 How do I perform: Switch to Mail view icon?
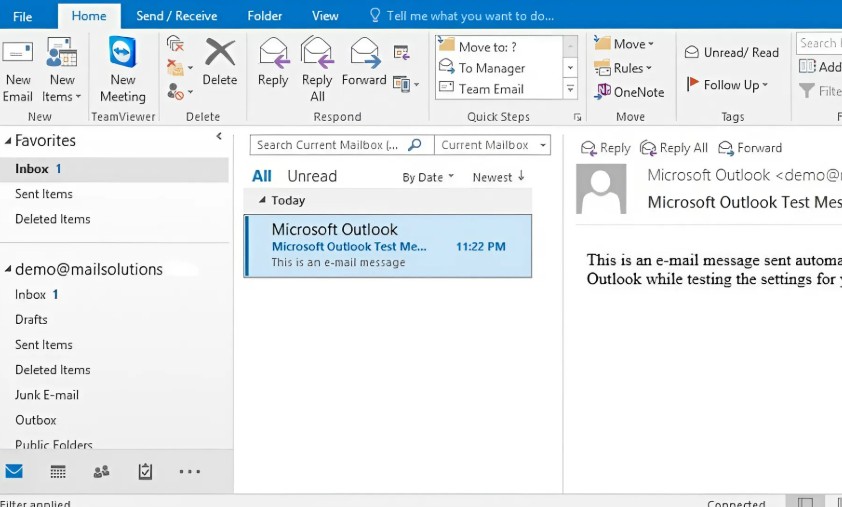pos(14,471)
